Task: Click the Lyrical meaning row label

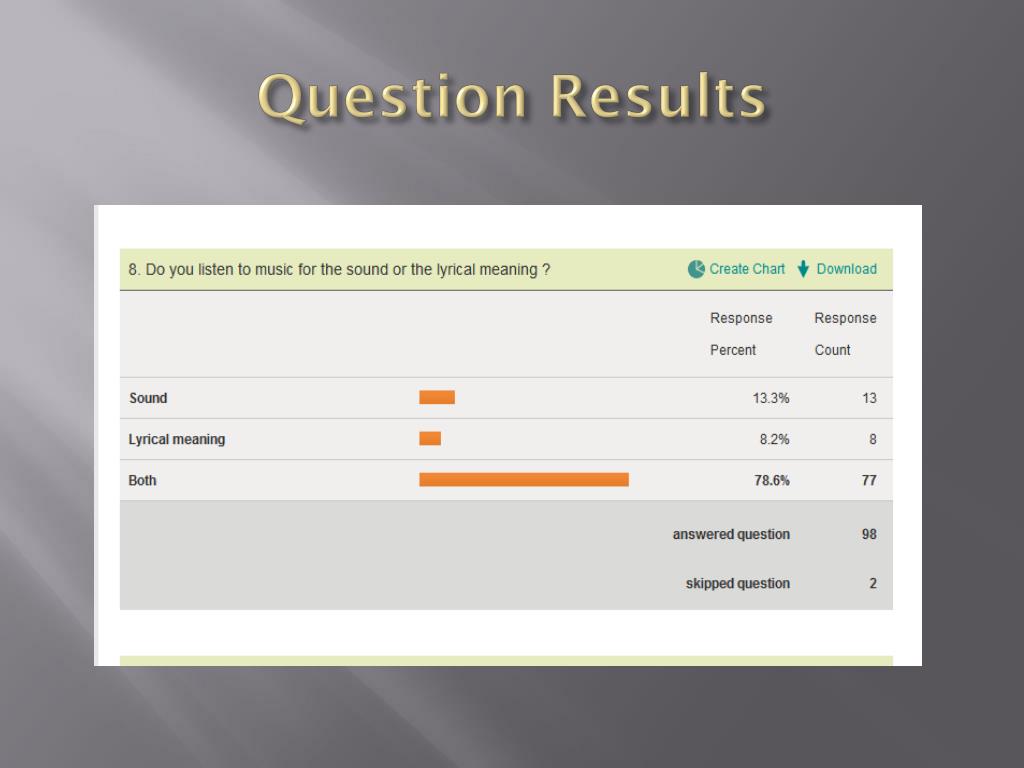Action: click(x=176, y=440)
